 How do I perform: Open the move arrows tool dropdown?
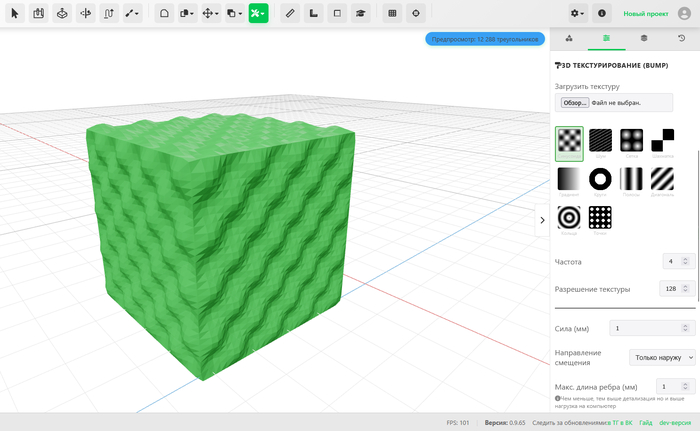point(211,13)
